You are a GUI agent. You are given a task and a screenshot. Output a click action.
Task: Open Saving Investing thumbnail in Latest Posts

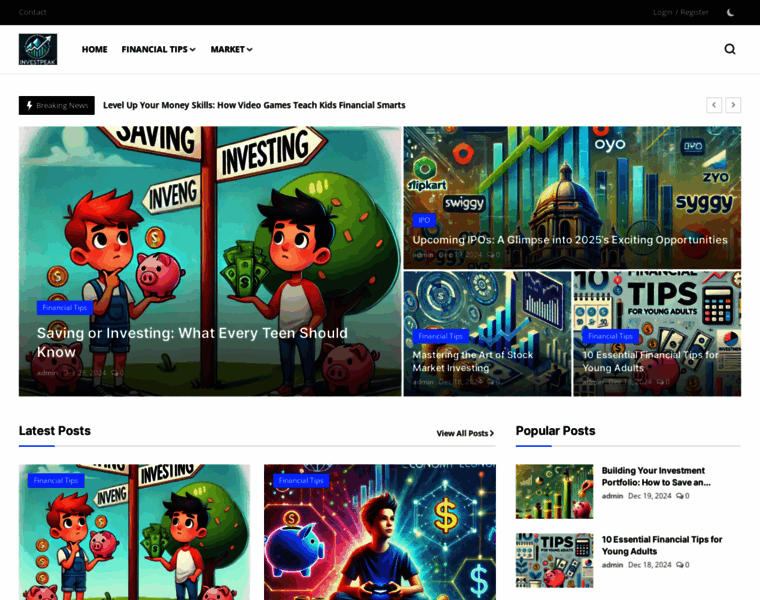tap(134, 532)
